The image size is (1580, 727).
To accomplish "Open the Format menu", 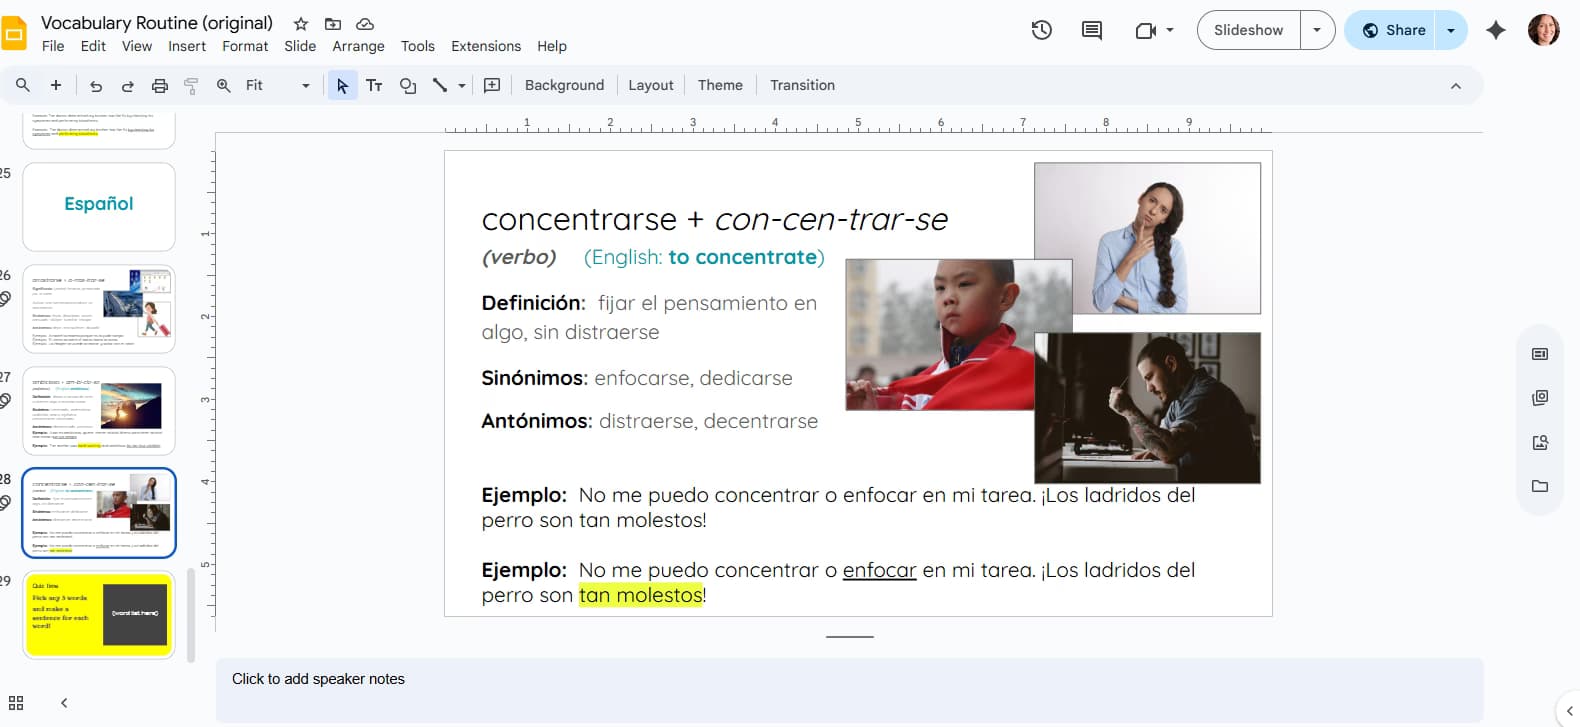I will 245,46.
